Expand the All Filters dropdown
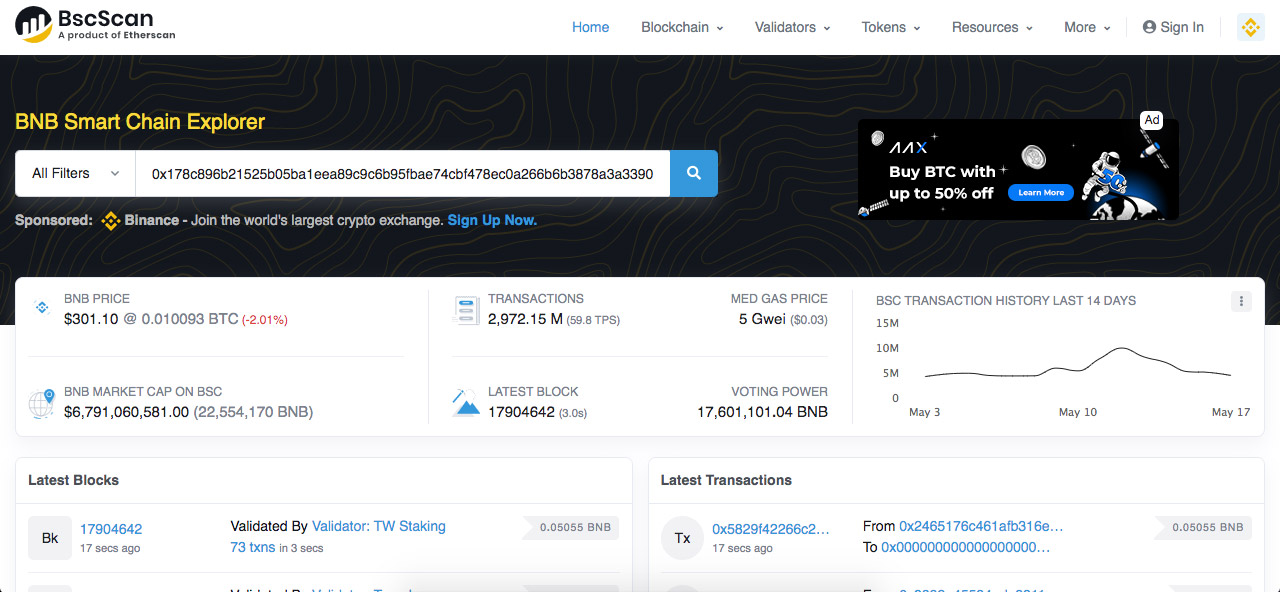1280x592 pixels. point(75,173)
